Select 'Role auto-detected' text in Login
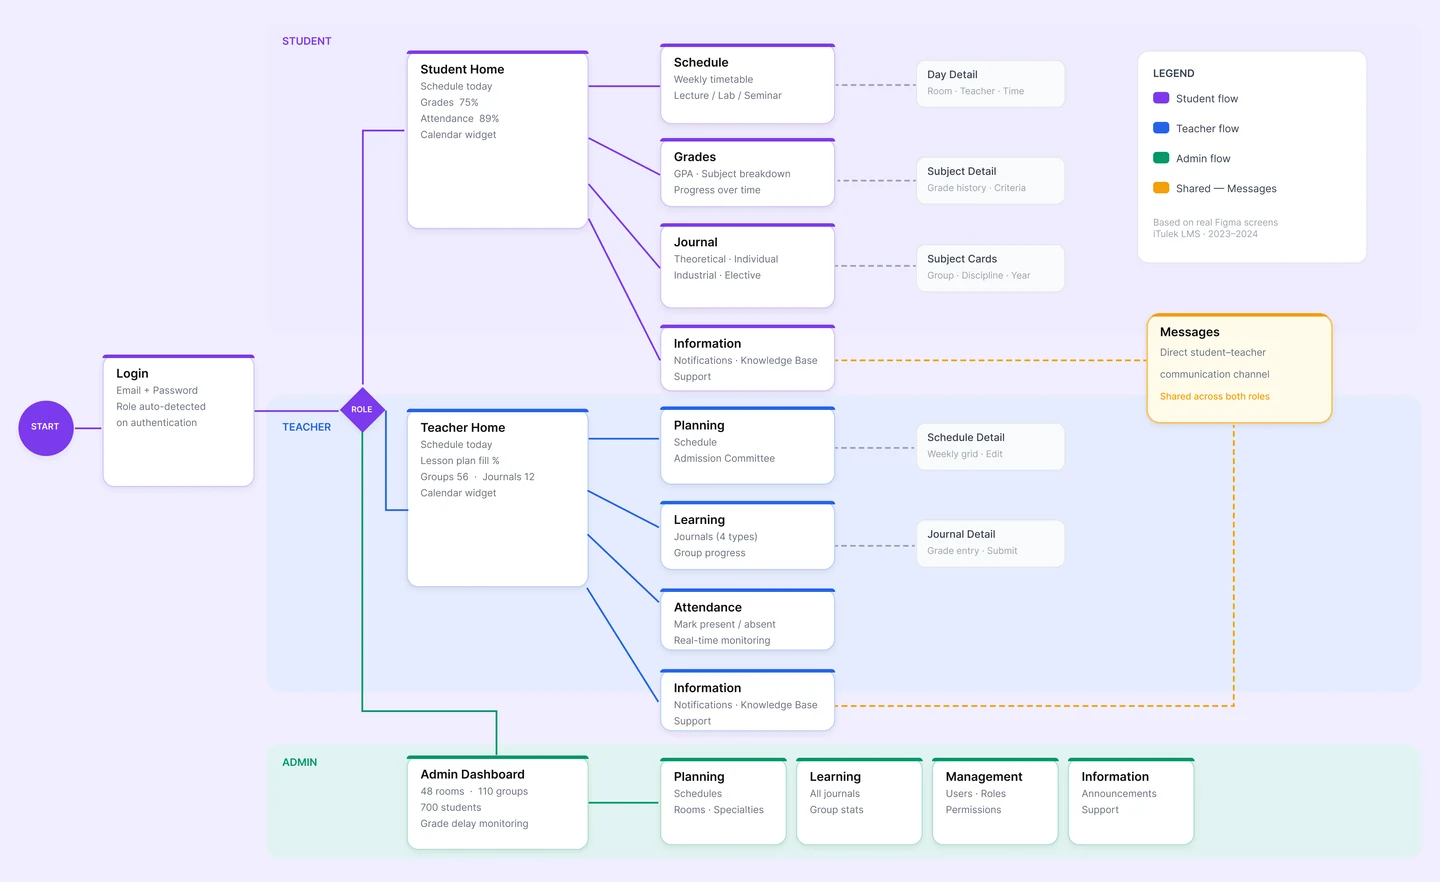Image resolution: width=1440 pixels, height=882 pixels. click(160, 407)
